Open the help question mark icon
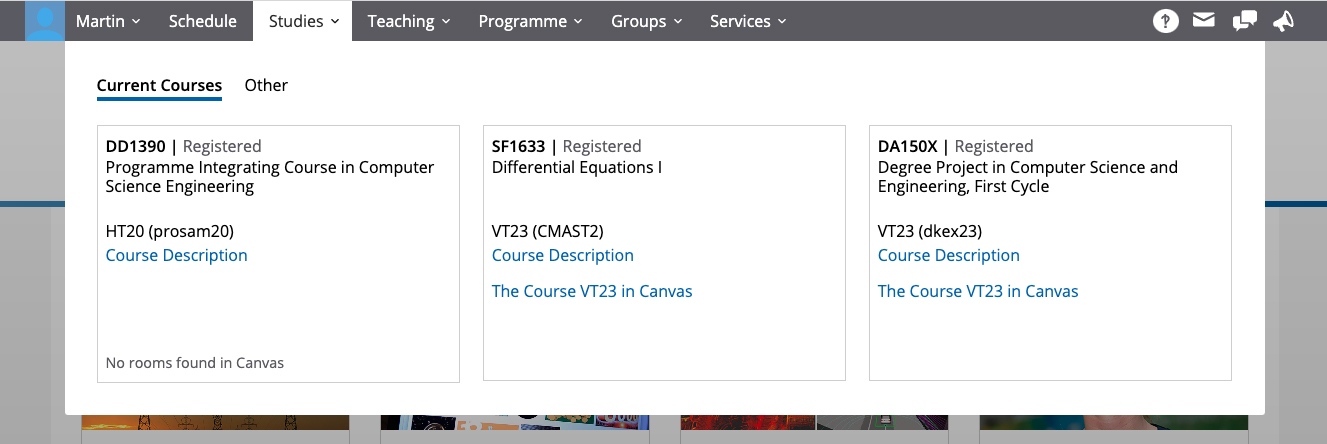Image resolution: width=1327 pixels, height=444 pixels. [x=1165, y=21]
